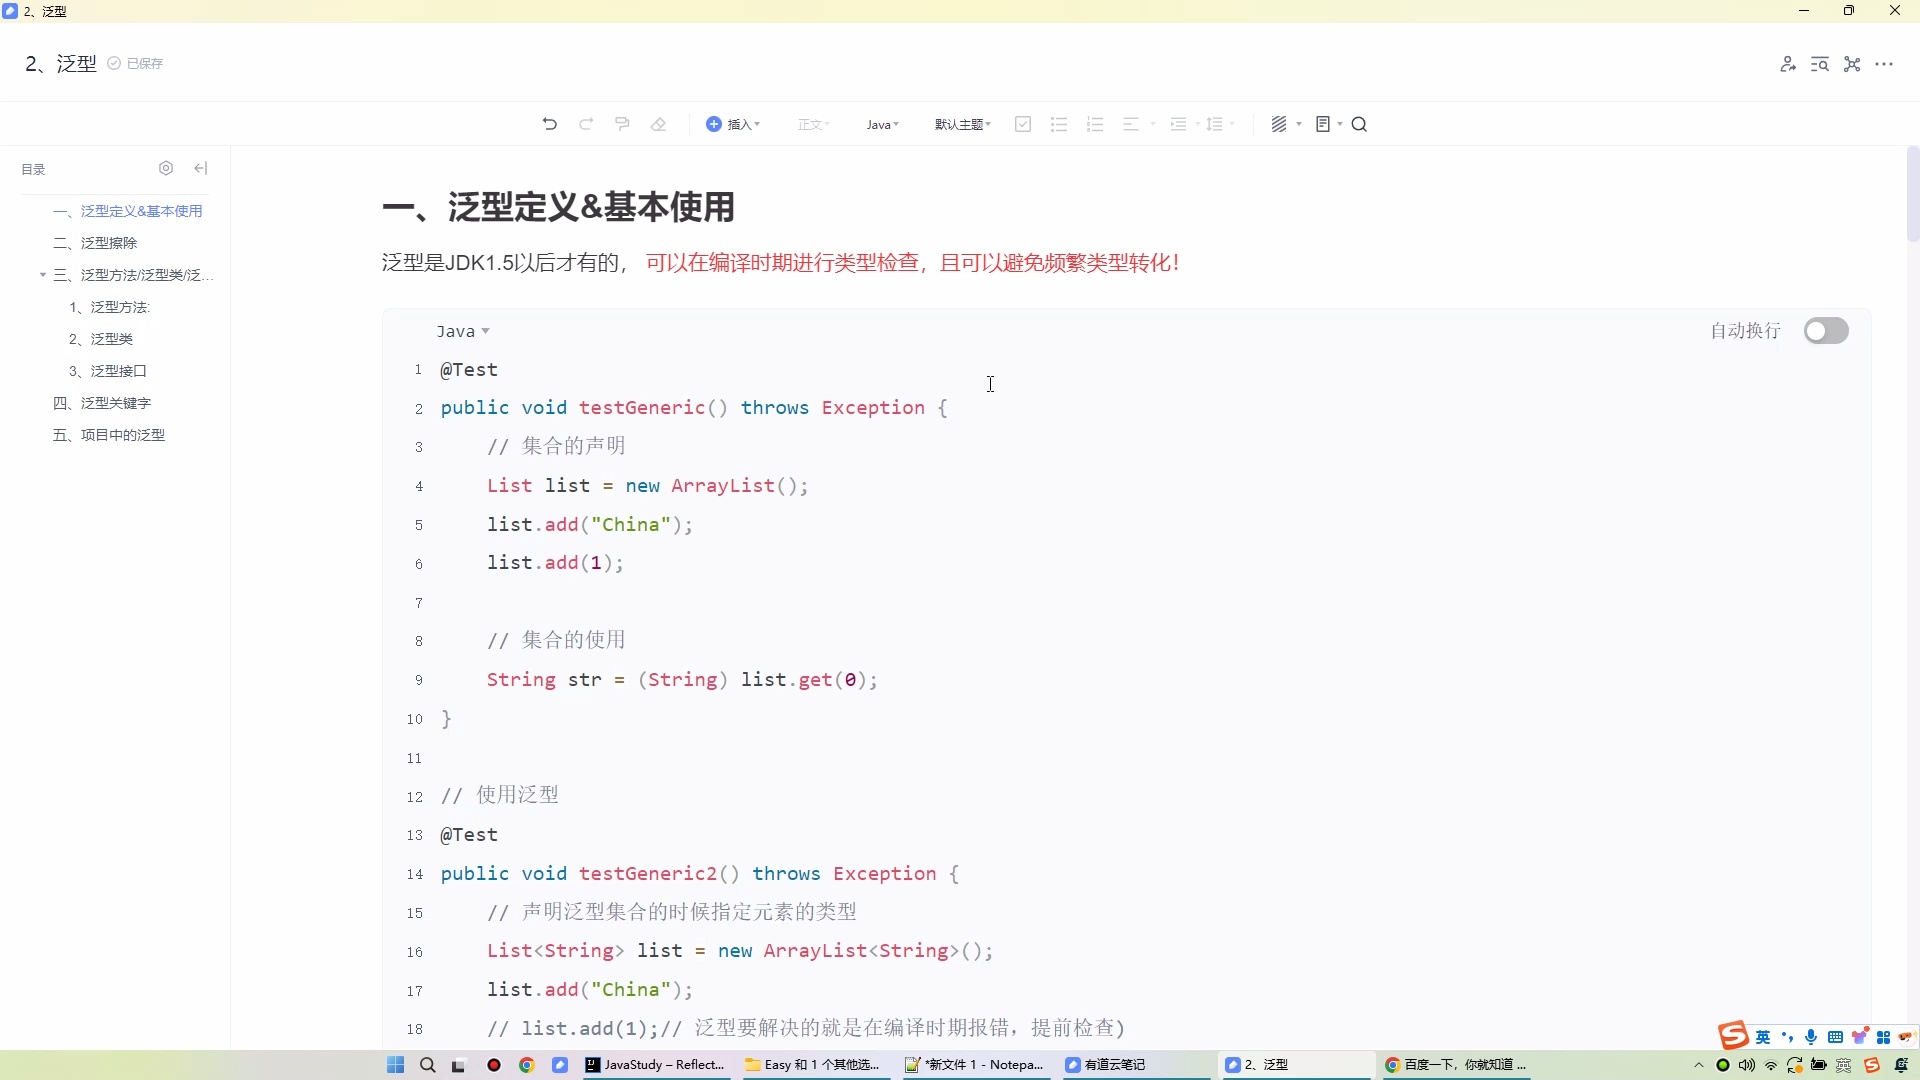Open the Java language dropdown in toolbar

[881, 123]
